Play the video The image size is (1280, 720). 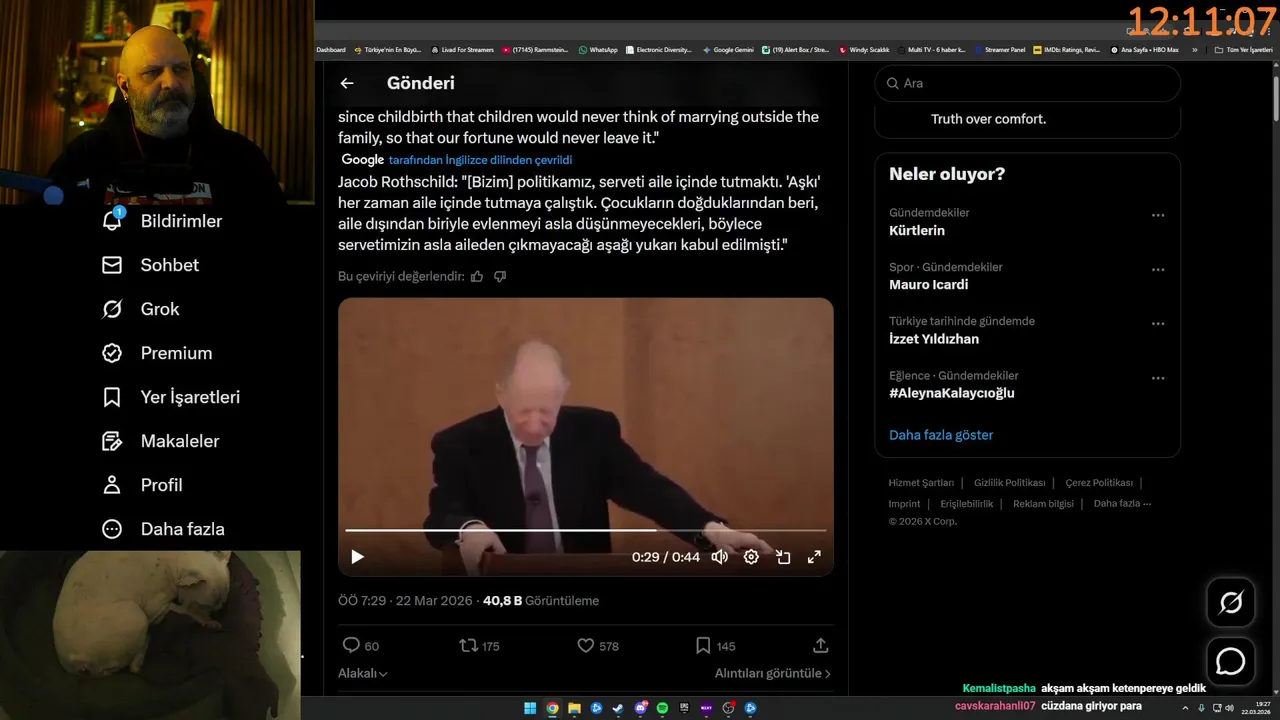click(x=357, y=557)
